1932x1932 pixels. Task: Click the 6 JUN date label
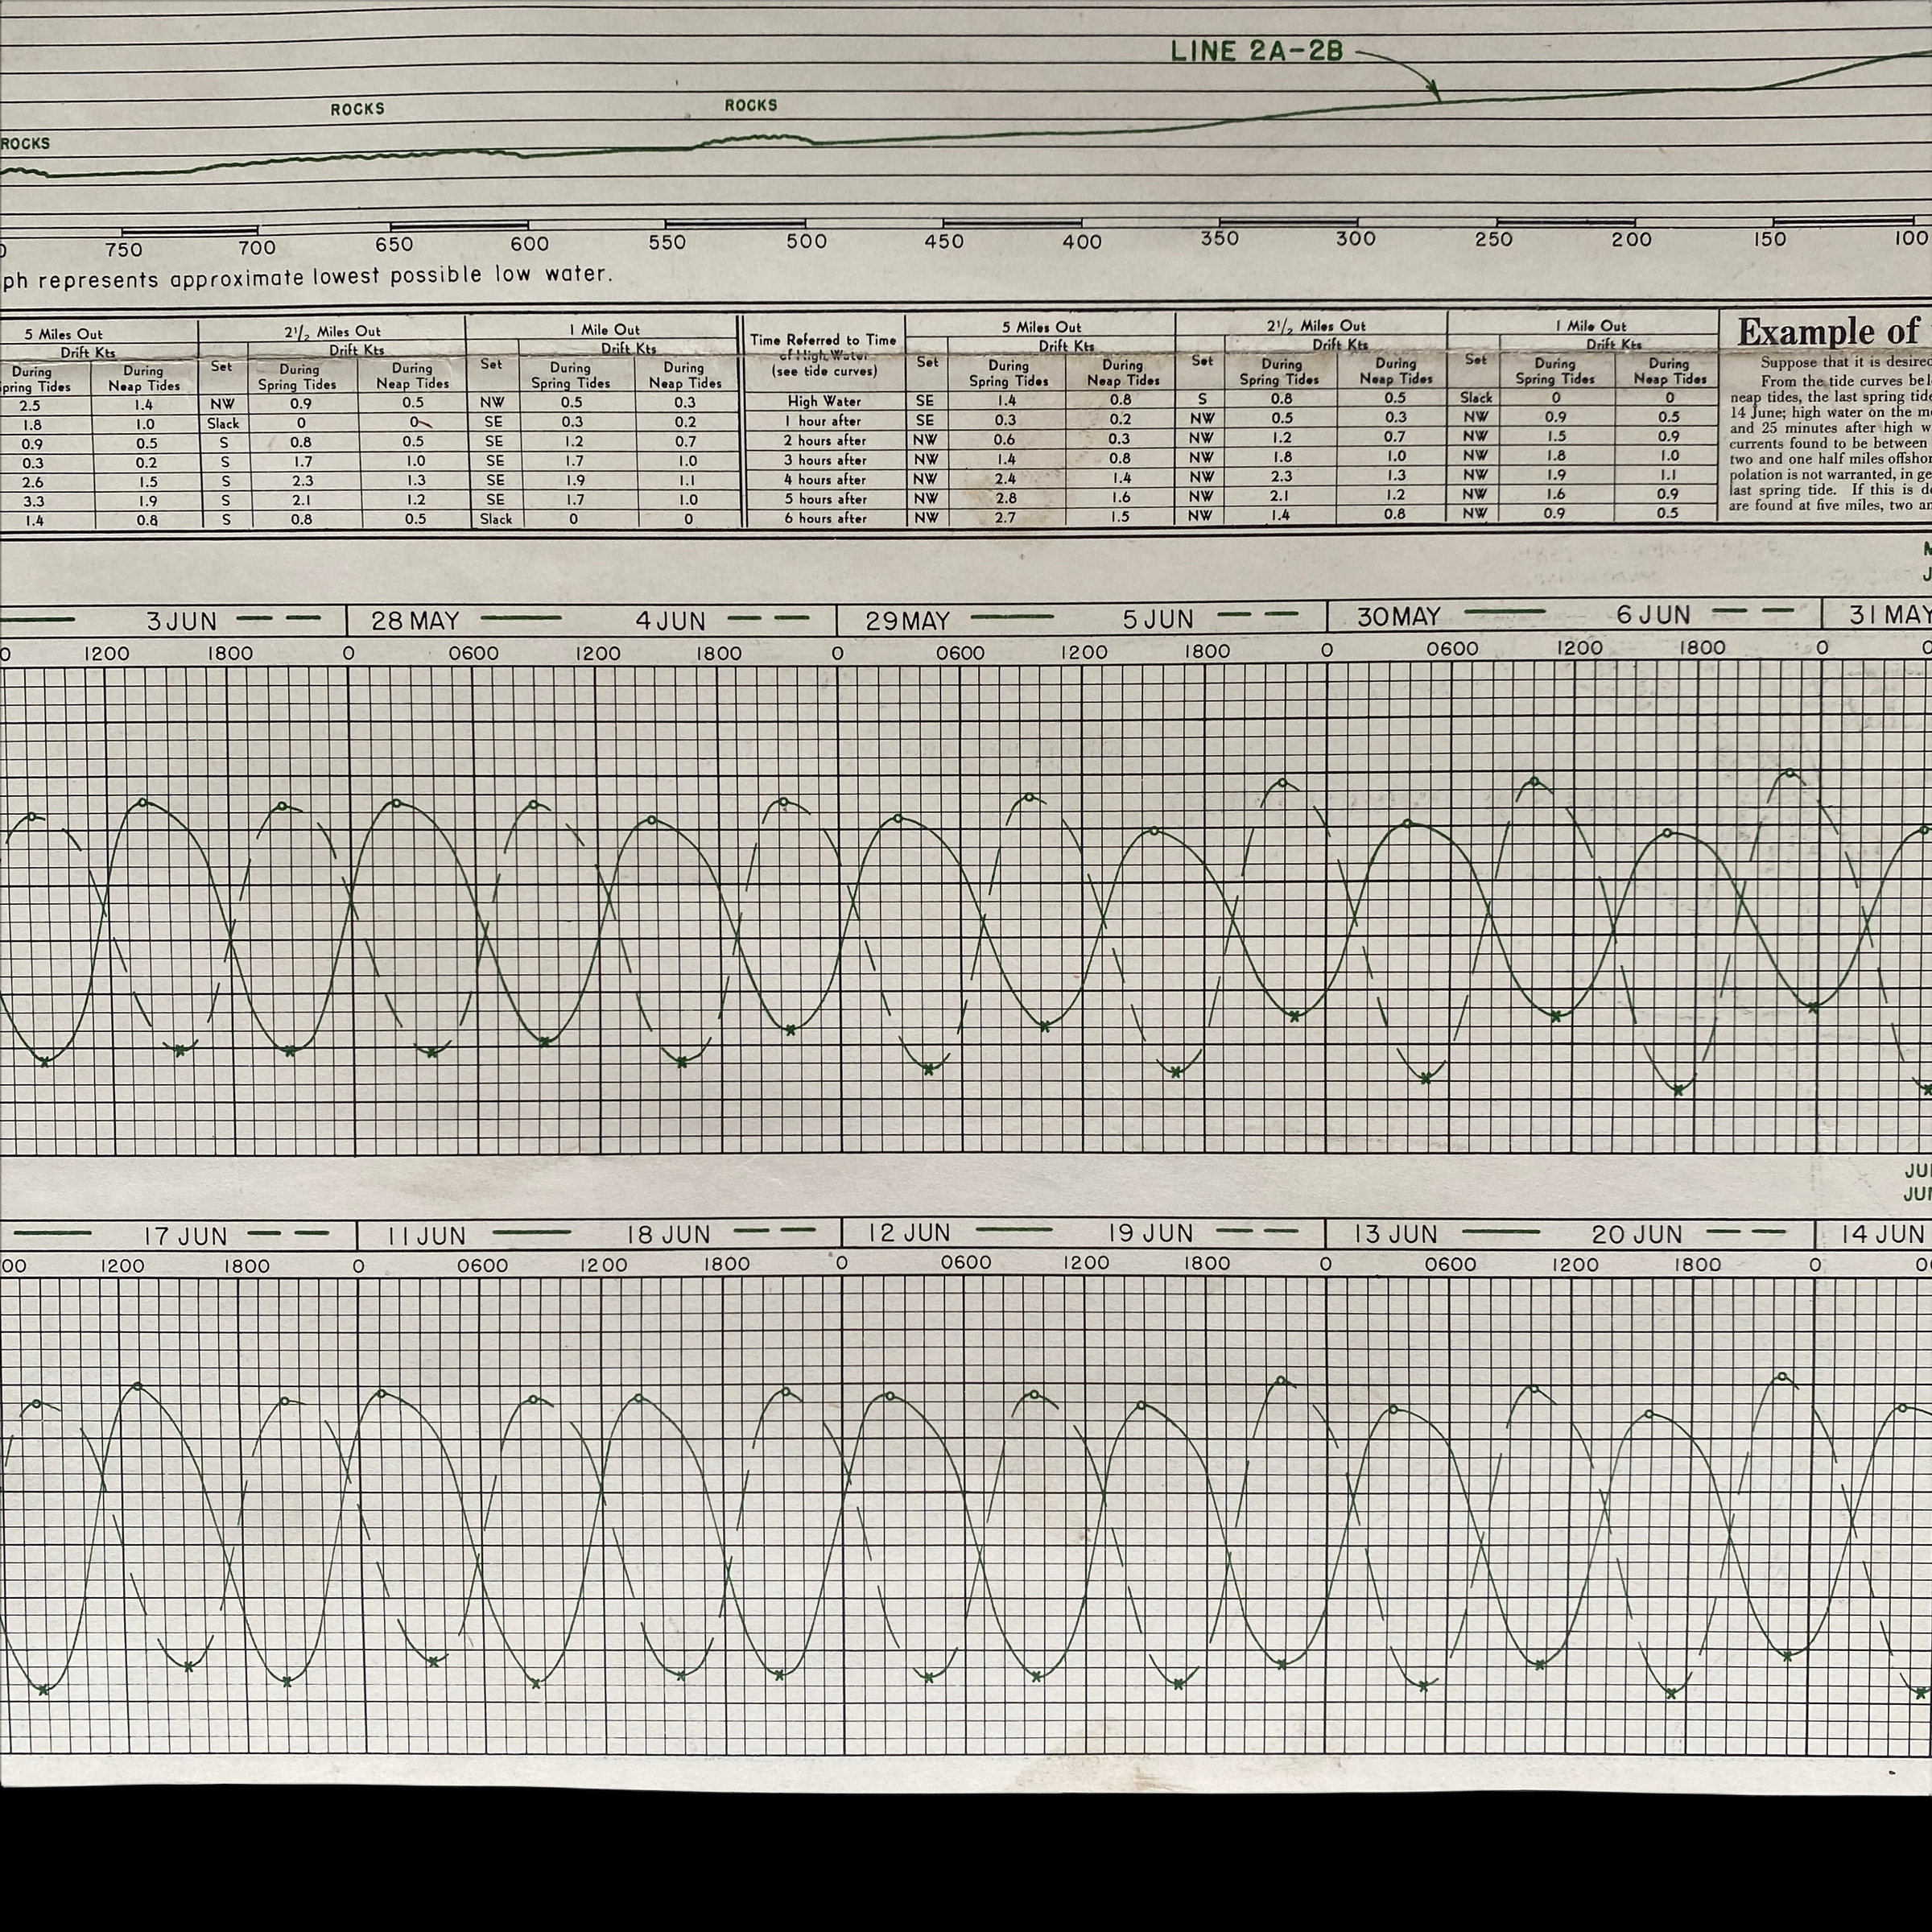point(1653,615)
